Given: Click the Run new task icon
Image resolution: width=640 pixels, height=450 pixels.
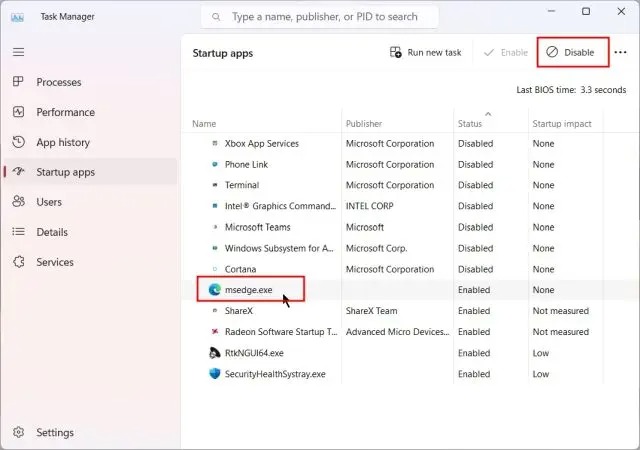Looking at the screenshot, I should (x=396, y=52).
